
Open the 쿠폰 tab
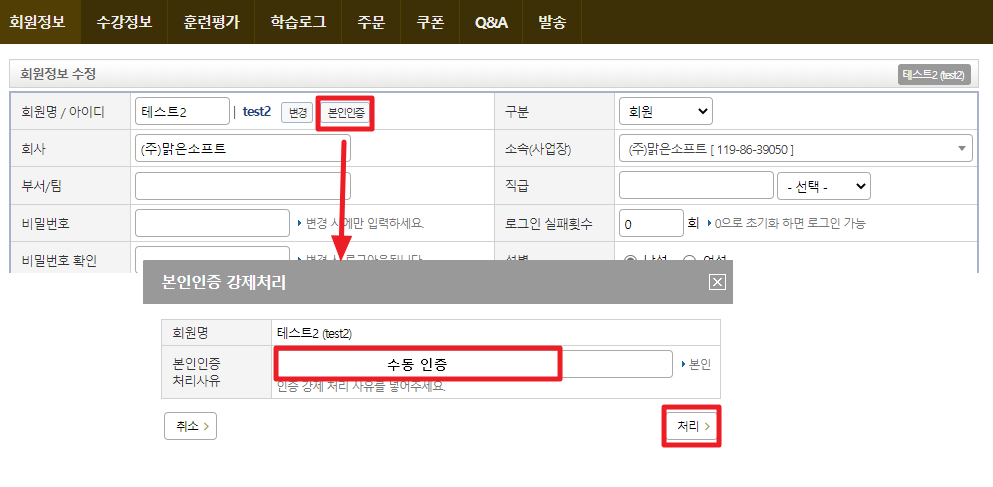coord(431,22)
